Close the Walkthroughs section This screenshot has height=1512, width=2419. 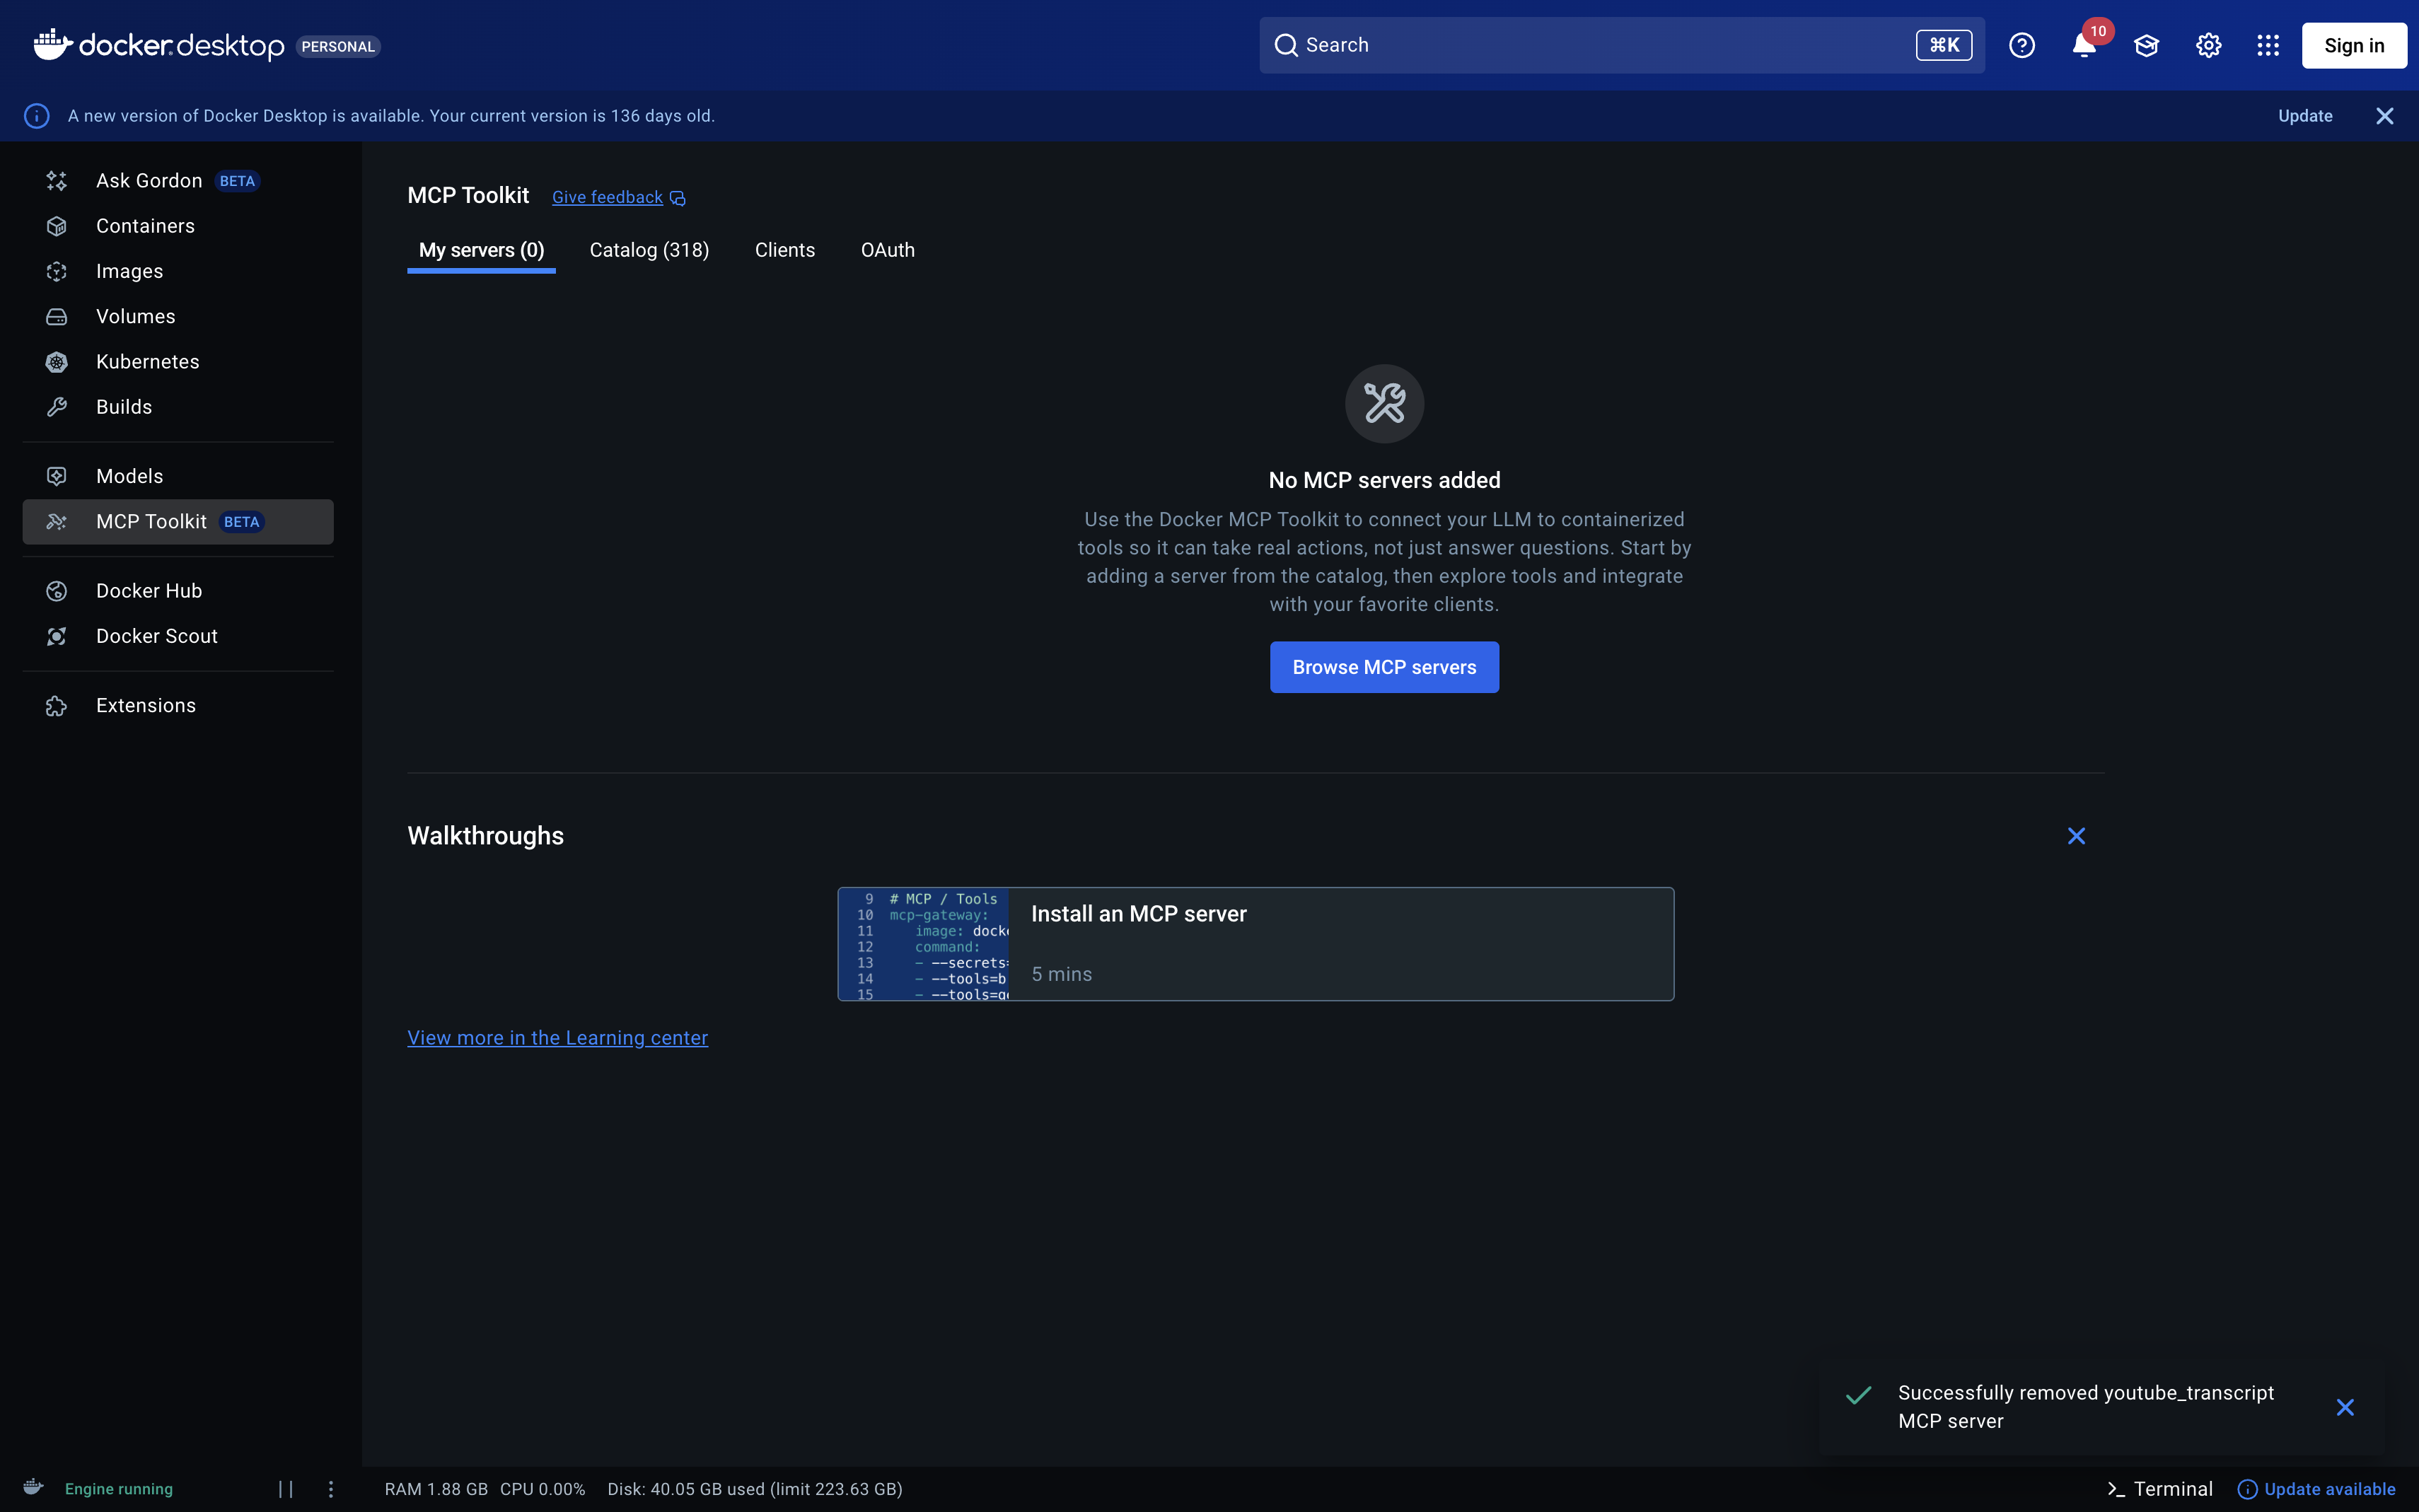(2076, 836)
